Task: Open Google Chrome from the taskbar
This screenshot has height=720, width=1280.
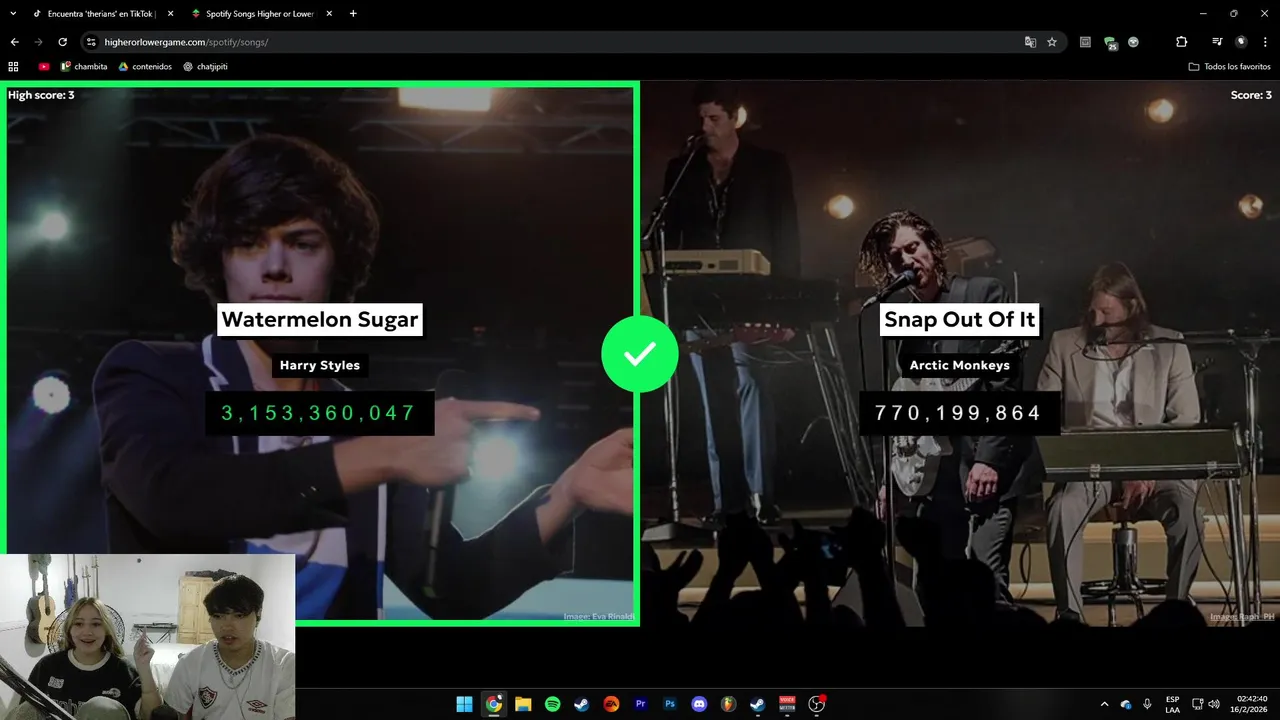Action: 493,704
